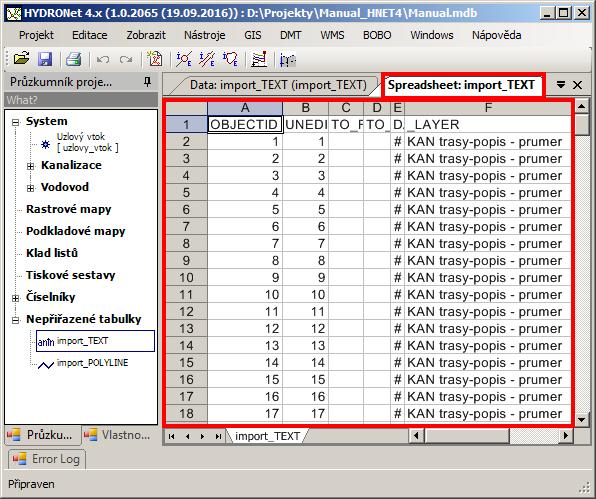Open the Editace menu
Viewport: 596px width, 499px height.
tap(90, 35)
